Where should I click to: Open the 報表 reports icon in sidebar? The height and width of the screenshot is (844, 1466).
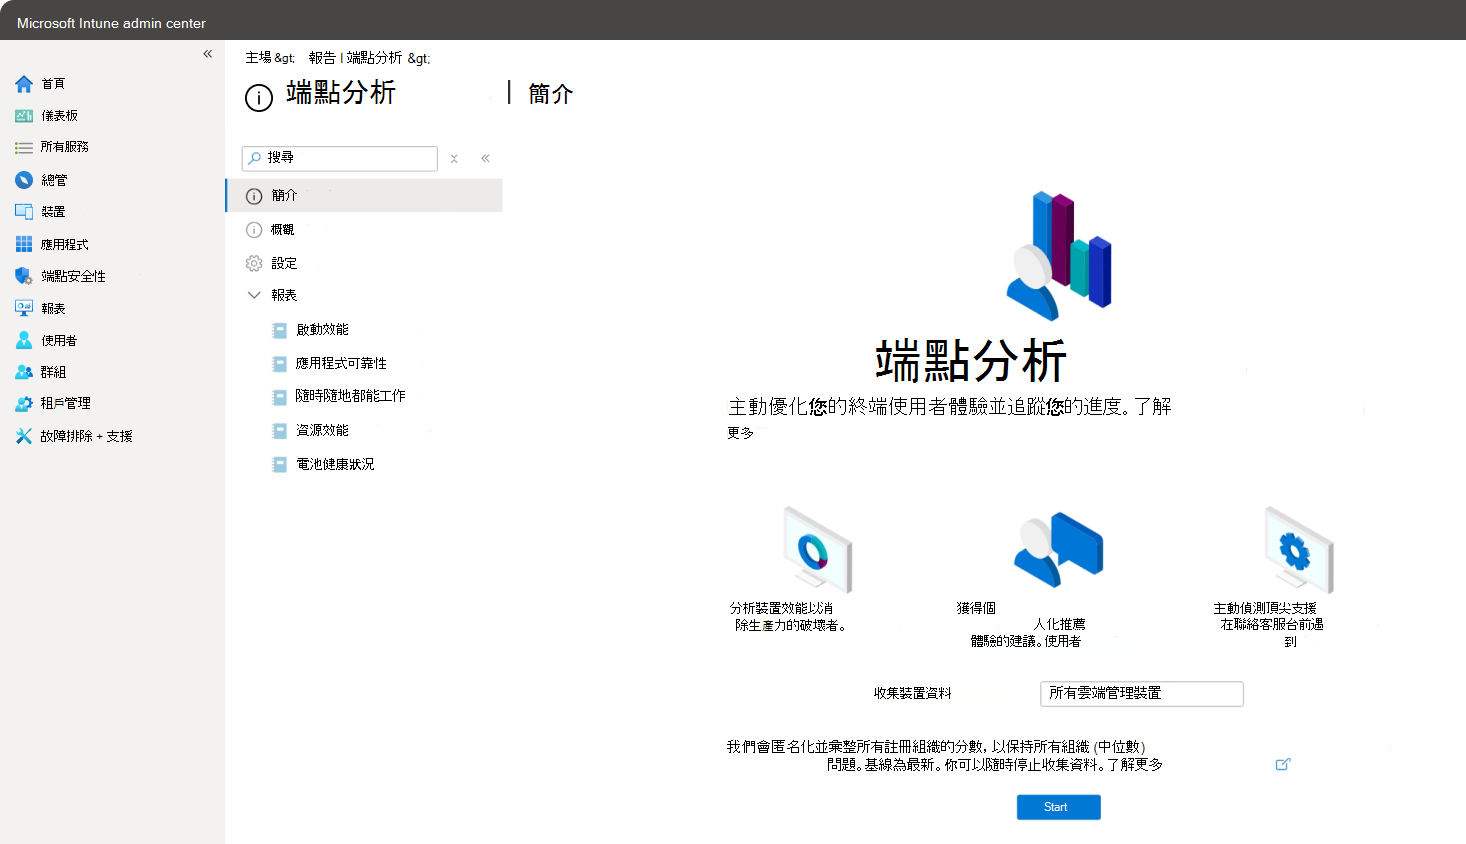[x=24, y=308]
